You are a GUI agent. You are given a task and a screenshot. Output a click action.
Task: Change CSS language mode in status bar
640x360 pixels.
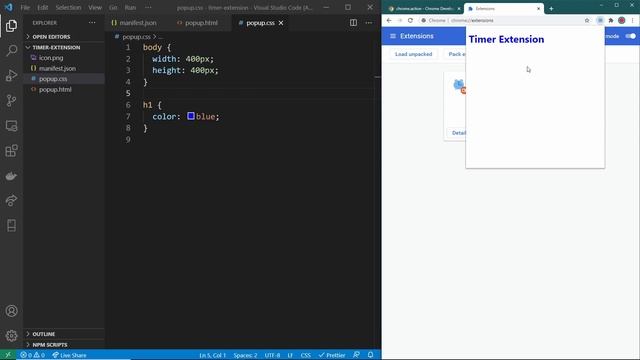(306, 355)
